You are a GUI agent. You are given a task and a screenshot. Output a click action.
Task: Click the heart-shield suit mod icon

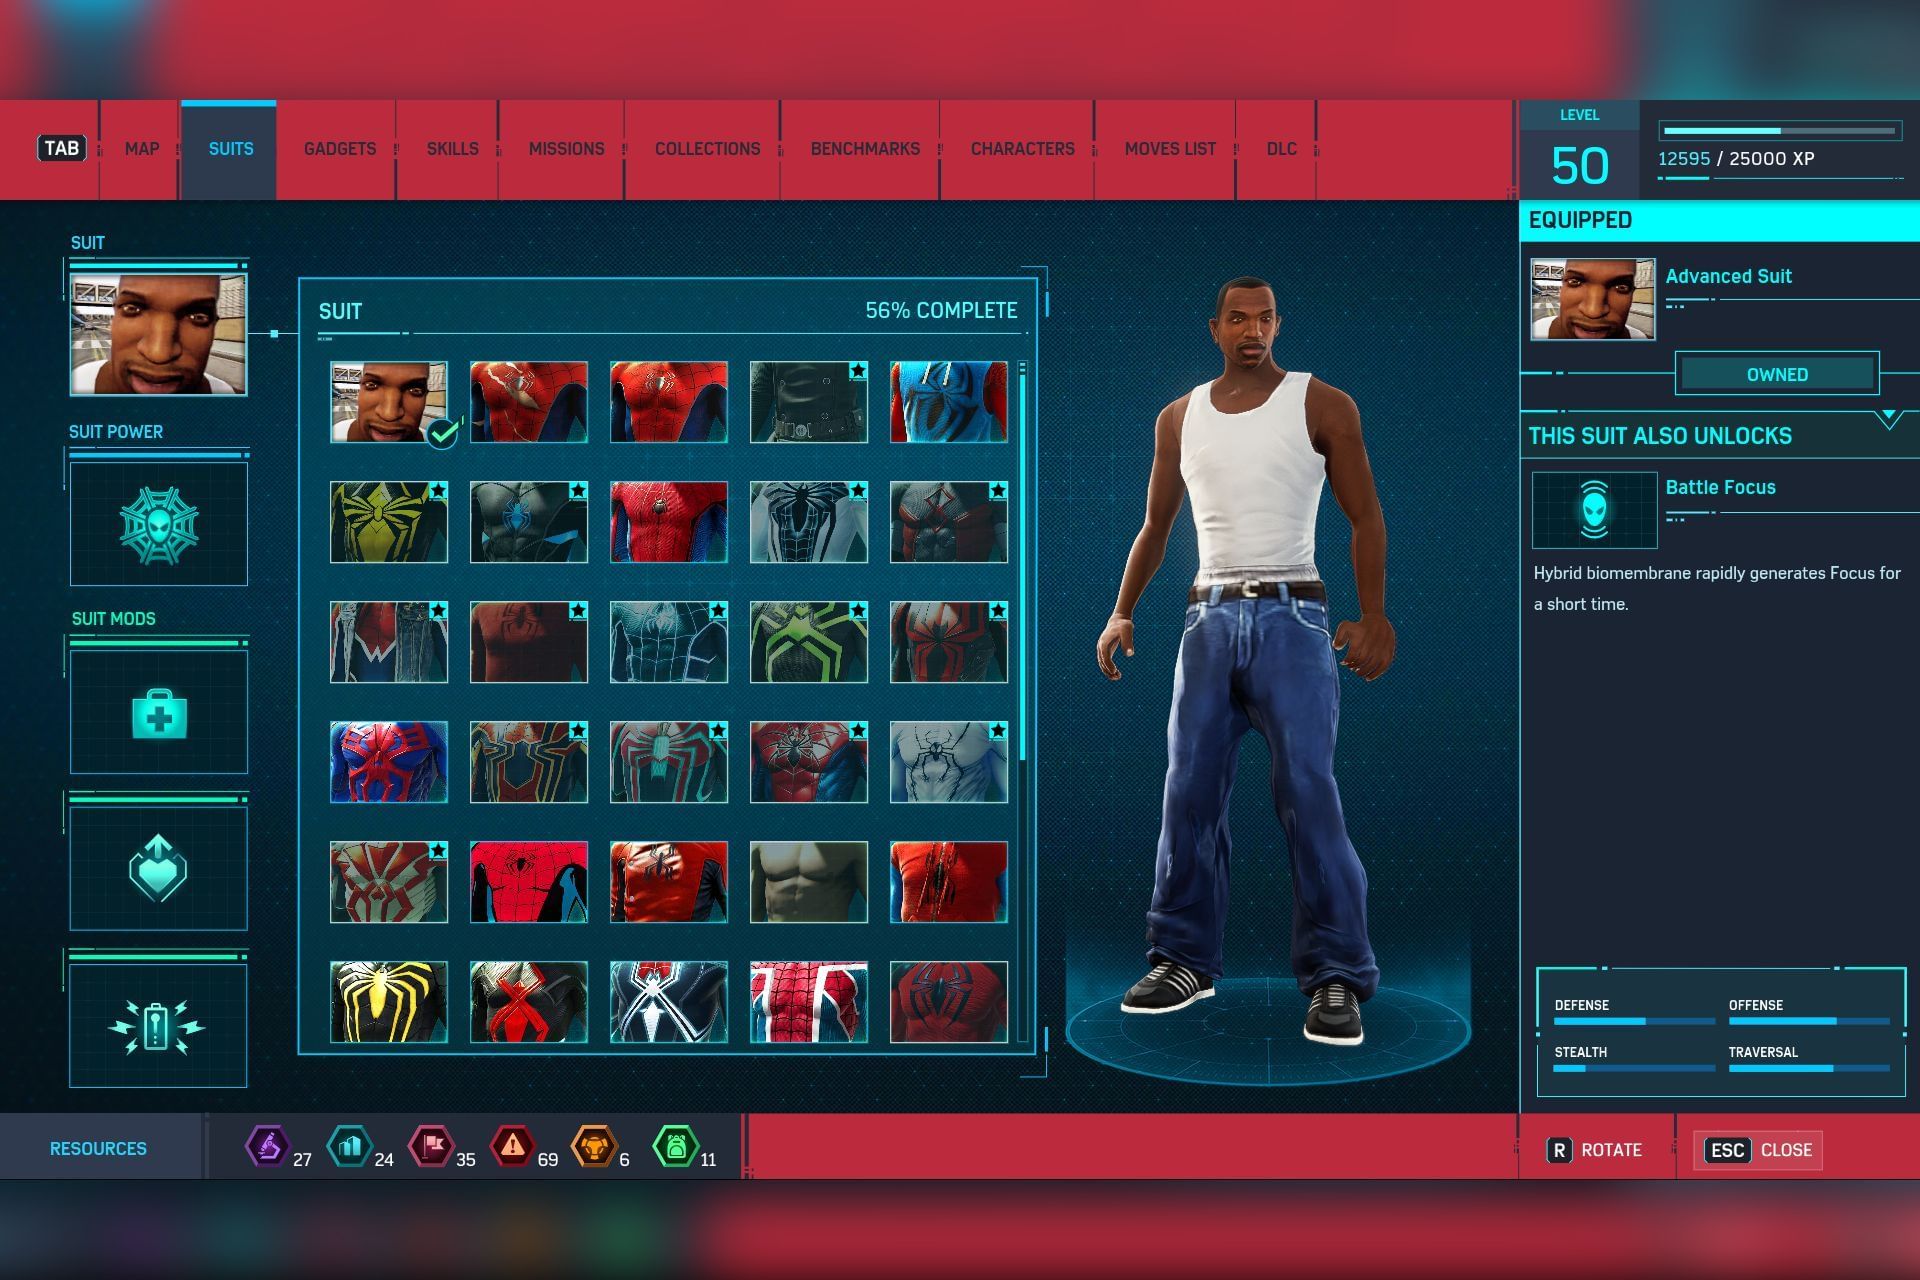coord(158,868)
